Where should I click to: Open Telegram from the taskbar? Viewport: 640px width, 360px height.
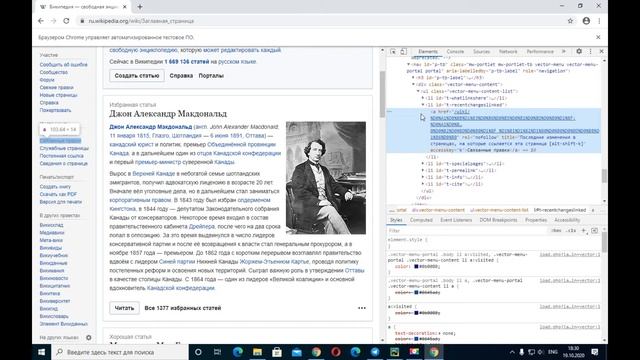pos(375,352)
